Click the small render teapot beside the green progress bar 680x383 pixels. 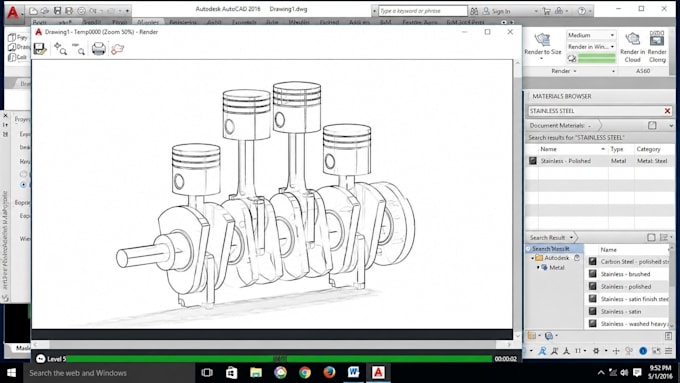(x=572, y=58)
